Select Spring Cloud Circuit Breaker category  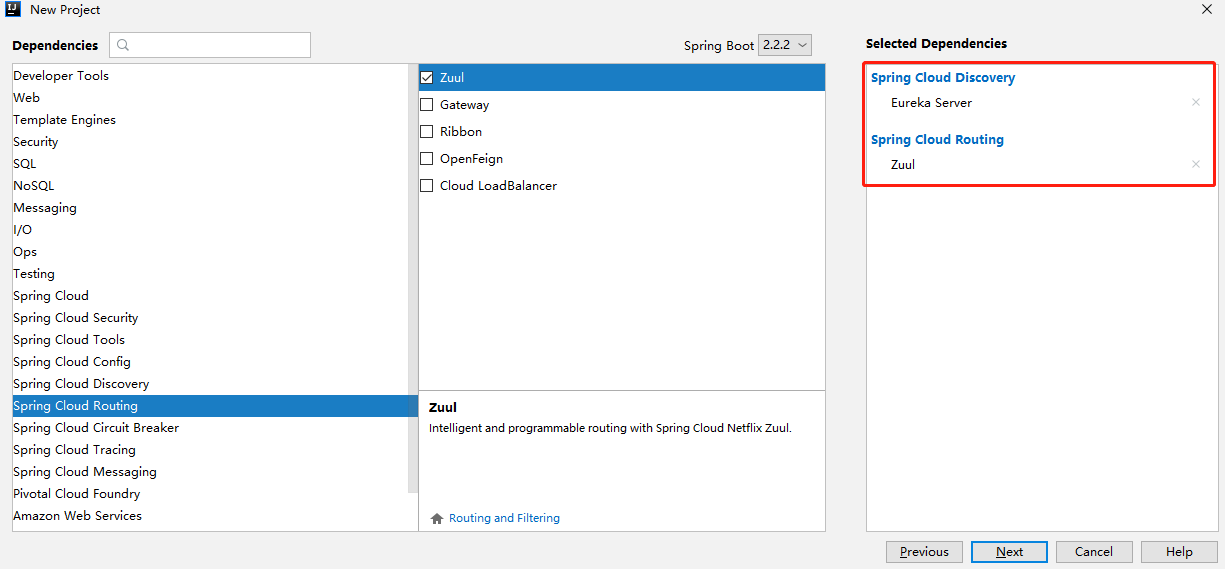tap(96, 428)
